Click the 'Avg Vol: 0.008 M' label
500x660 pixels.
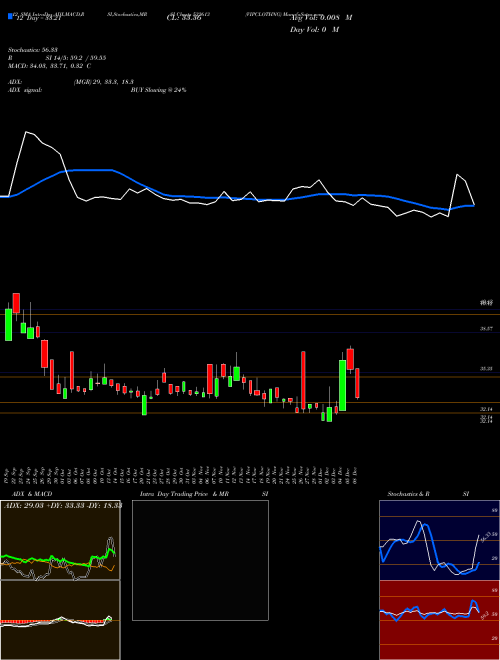click(x=321, y=18)
